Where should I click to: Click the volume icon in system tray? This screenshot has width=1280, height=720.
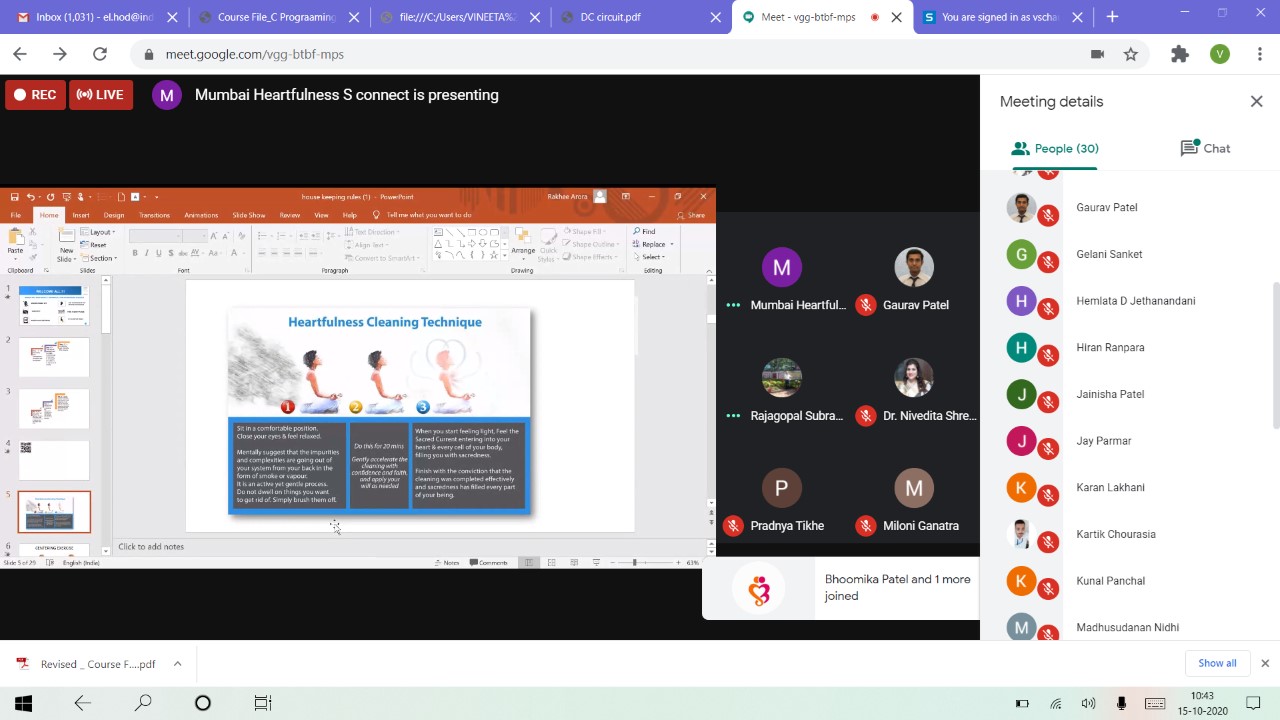[x=1088, y=703]
